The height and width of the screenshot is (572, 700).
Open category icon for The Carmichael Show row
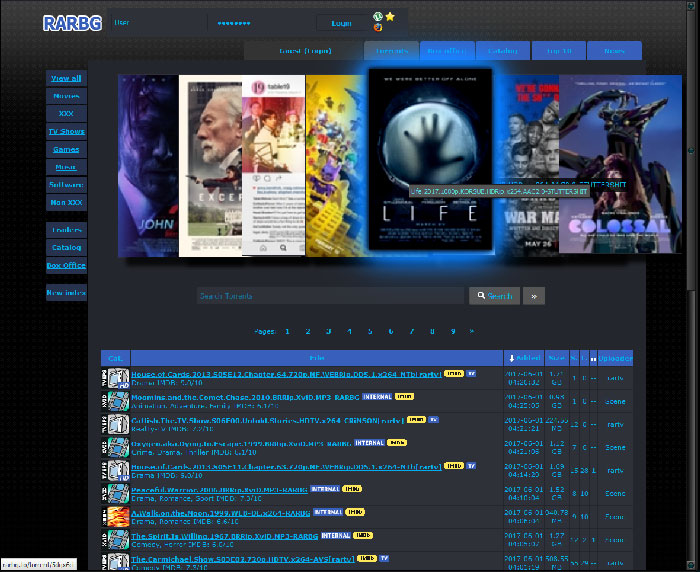(x=115, y=562)
